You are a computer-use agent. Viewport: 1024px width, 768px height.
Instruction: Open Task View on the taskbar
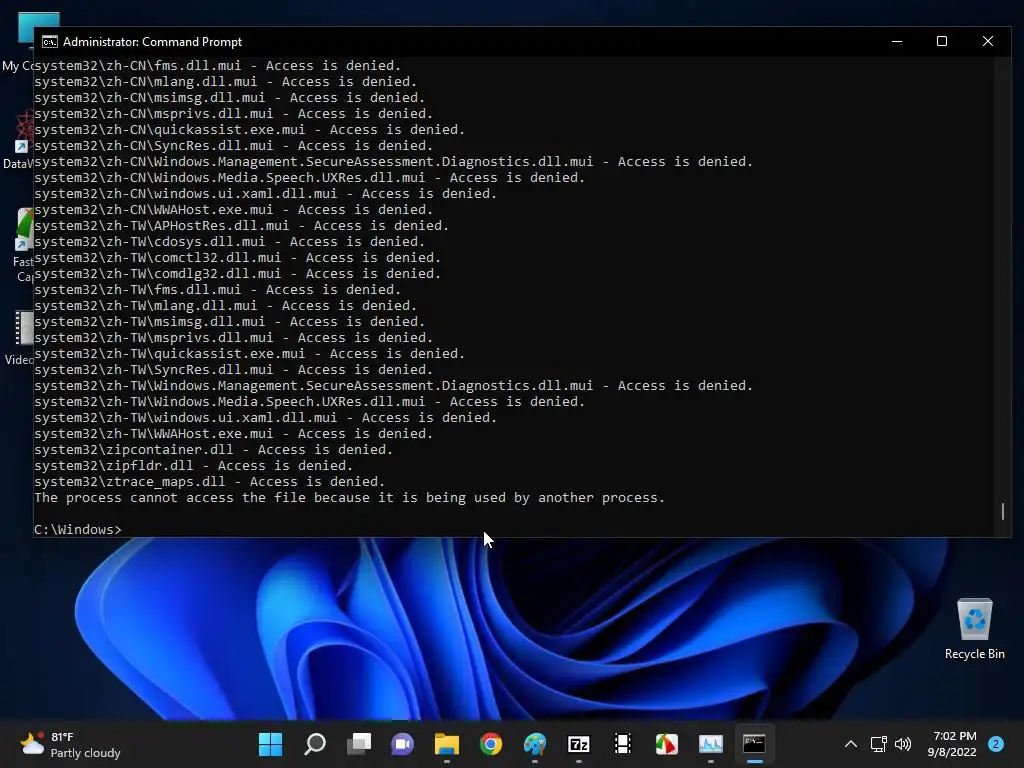pos(359,744)
